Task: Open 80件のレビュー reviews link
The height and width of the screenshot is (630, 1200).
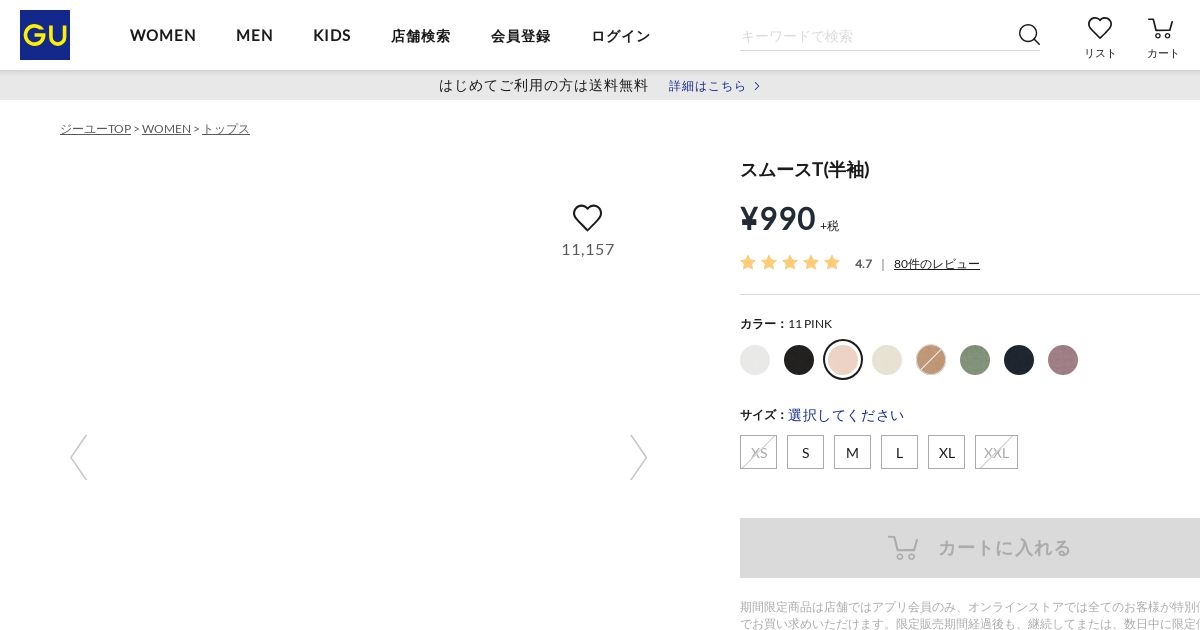Action: [937, 264]
